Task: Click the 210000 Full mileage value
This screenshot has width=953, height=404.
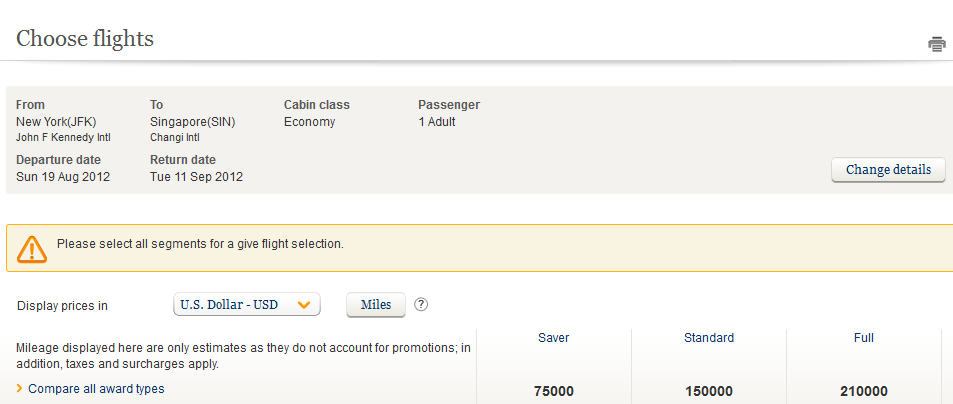Action: [864, 391]
